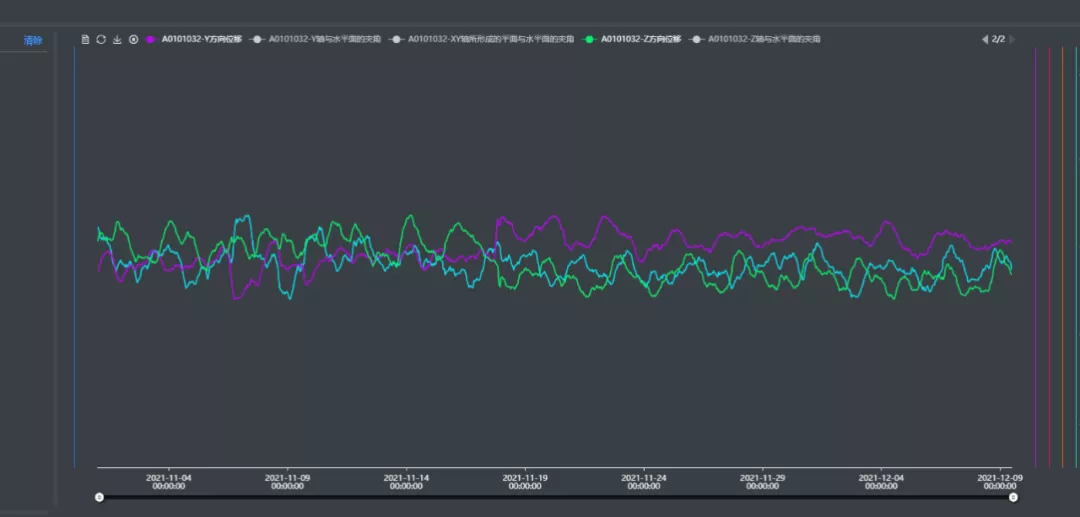Click the data view document icon
The height and width of the screenshot is (517, 1080).
click(85, 39)
